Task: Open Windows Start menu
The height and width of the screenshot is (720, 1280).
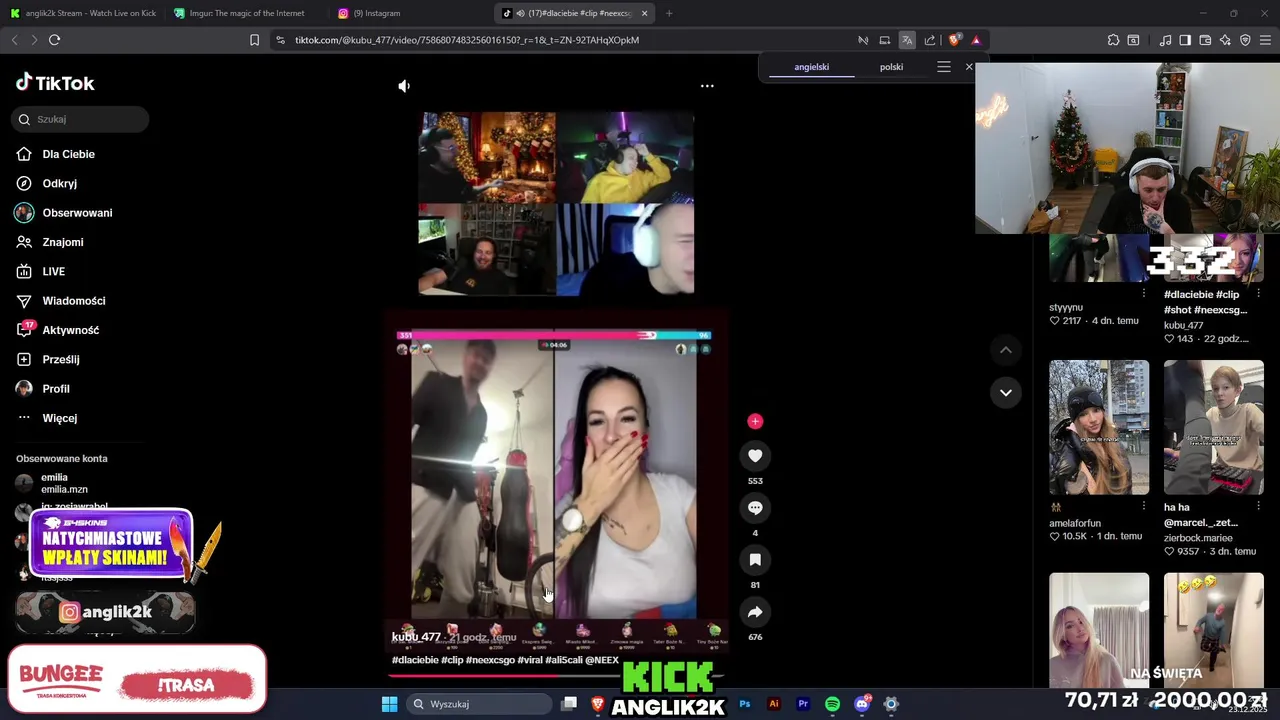Action: pos(389,704)
